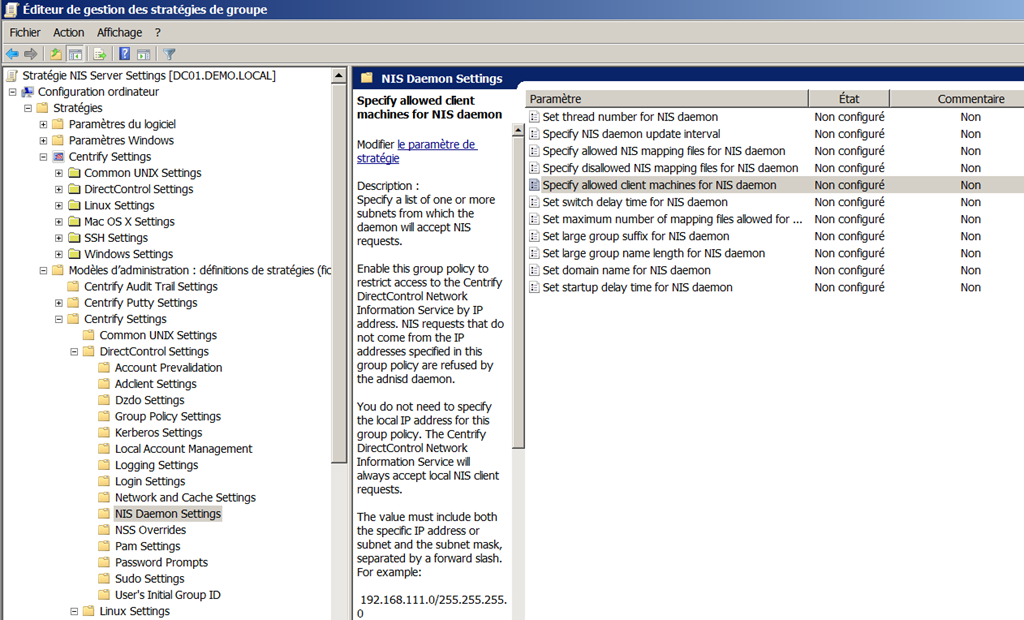Click policy icon of 'Set domain name for NIS daemon'
Viewport: 1024px width, 620px height.
click(x=534, y=270)
